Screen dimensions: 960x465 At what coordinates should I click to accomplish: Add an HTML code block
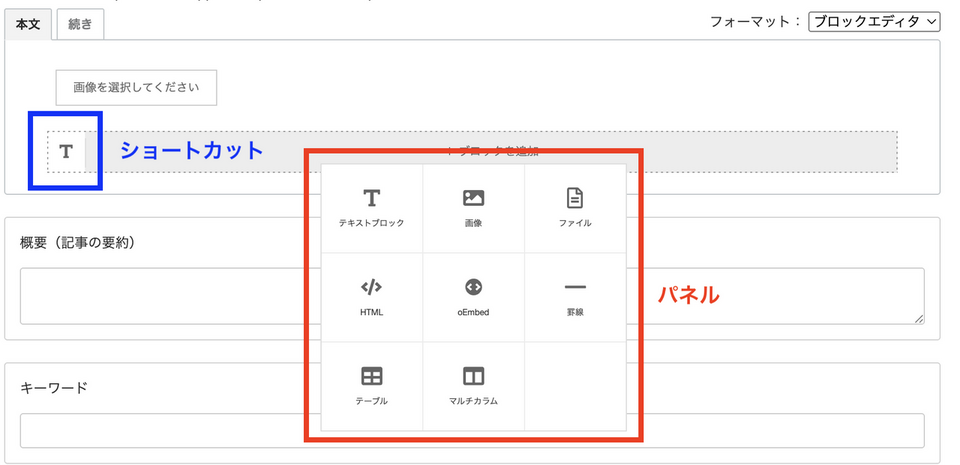(372, 296)
